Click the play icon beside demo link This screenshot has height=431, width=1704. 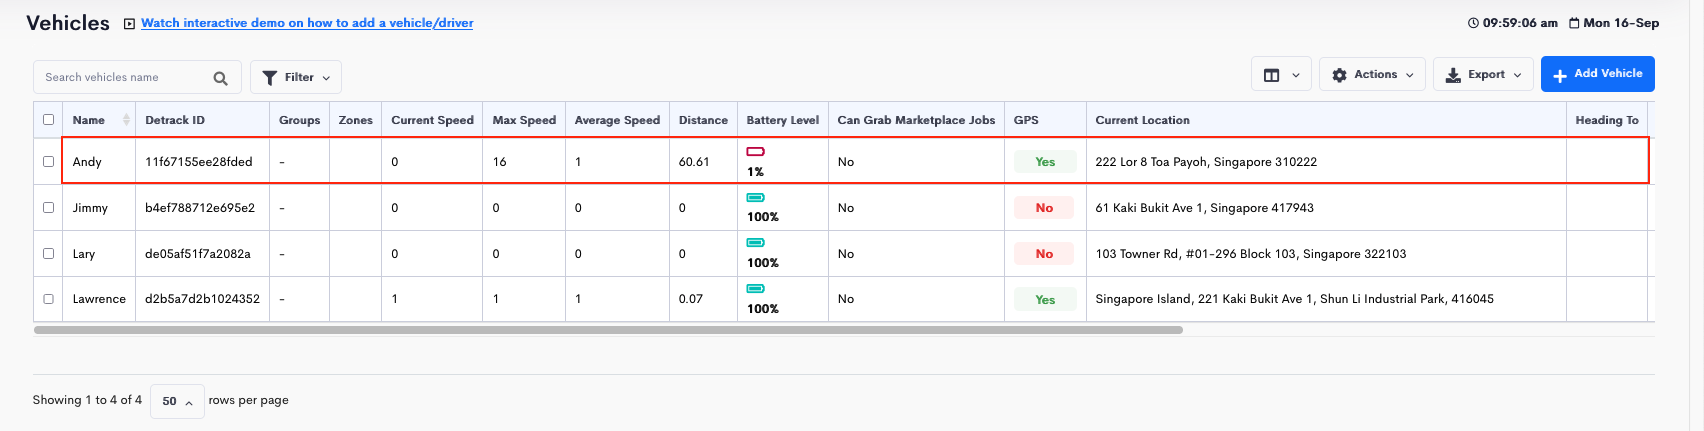[x=129, y=23]
